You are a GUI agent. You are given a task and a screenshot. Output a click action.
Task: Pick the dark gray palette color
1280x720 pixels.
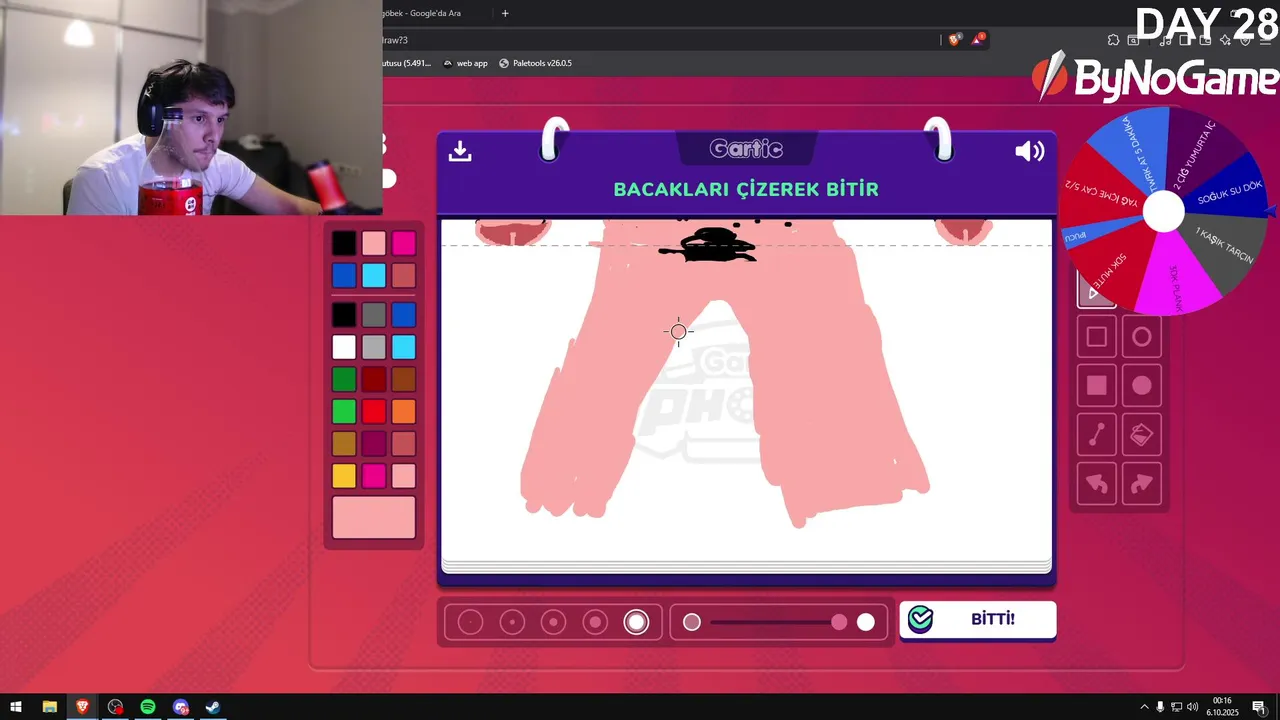373,315
